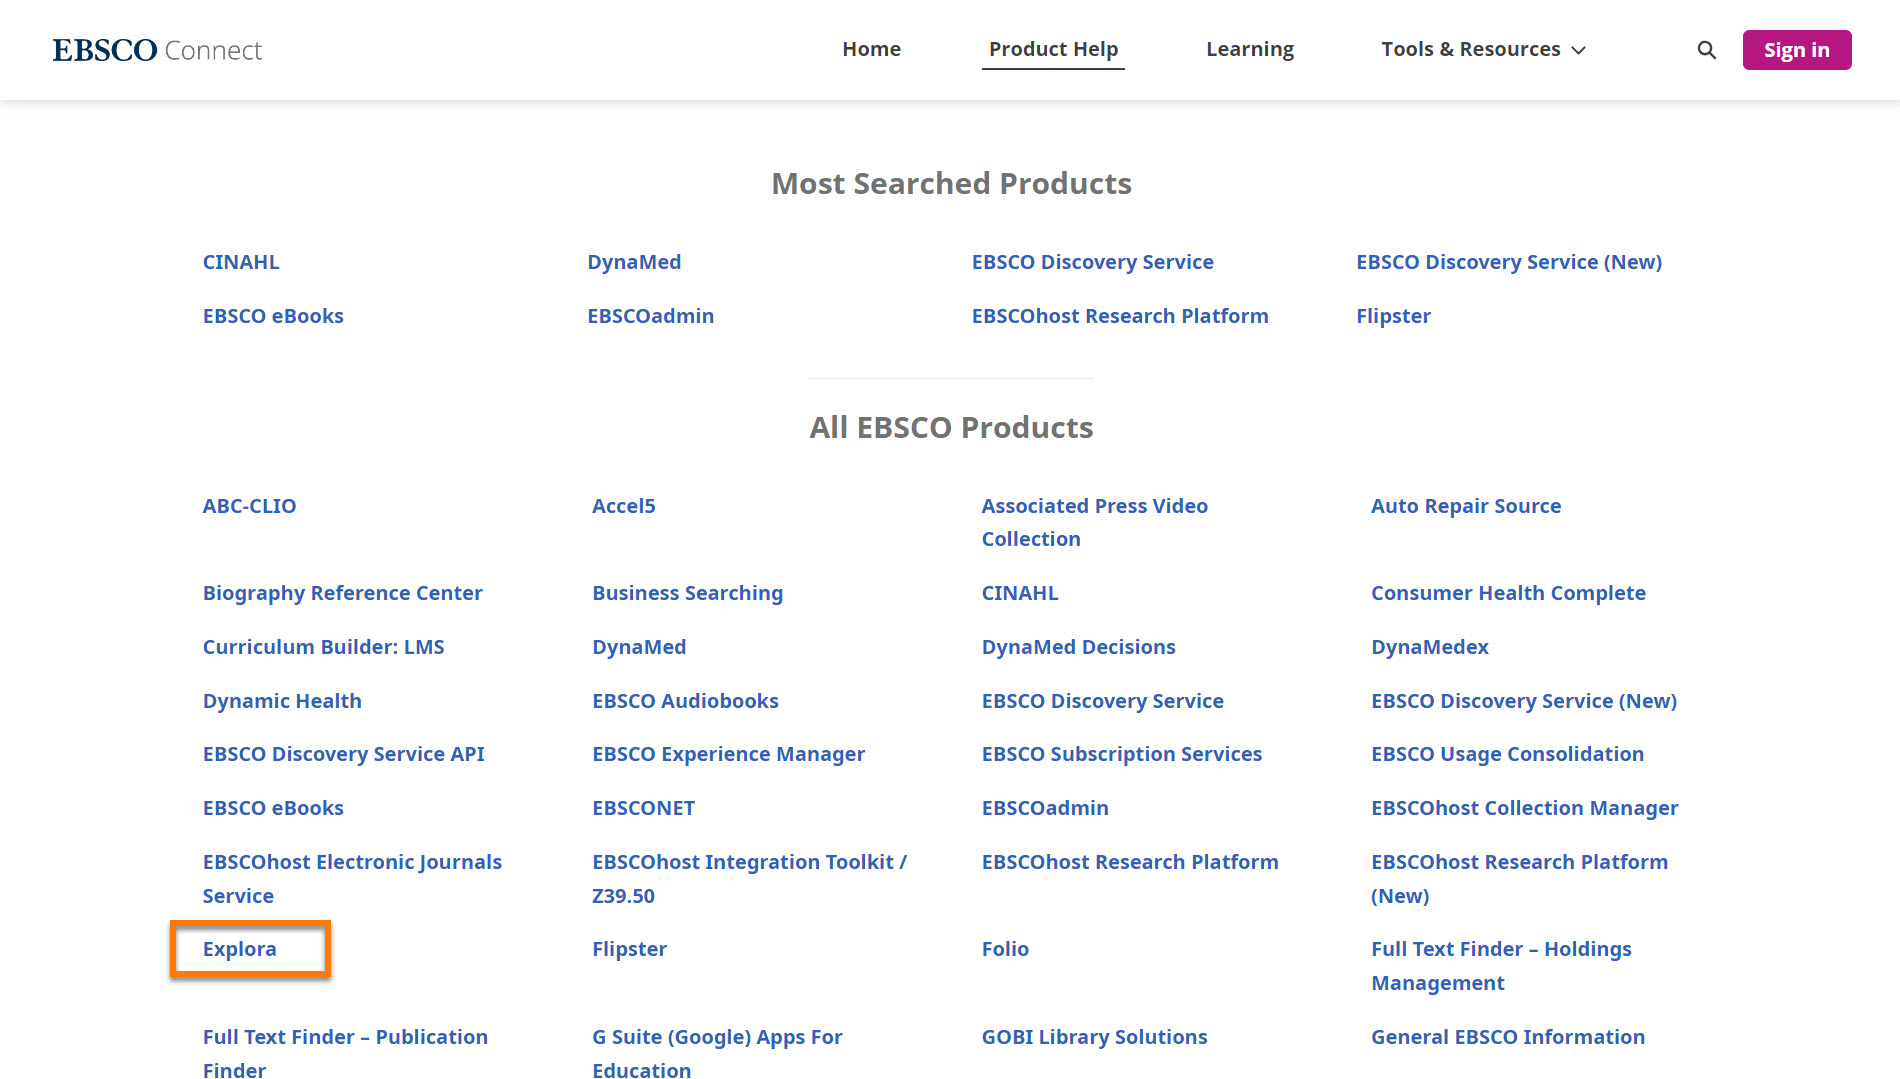This screenshot has width=1900, height=1079.
Task: Open EBSCOhost Research Platform in Most Searched
Action: [x=1119, y=316]
